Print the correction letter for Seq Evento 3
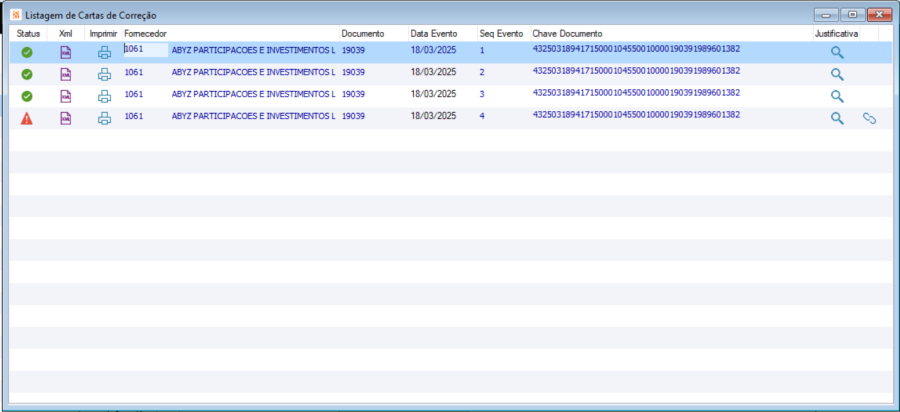The image size is (900, 412). pos(104,96)
